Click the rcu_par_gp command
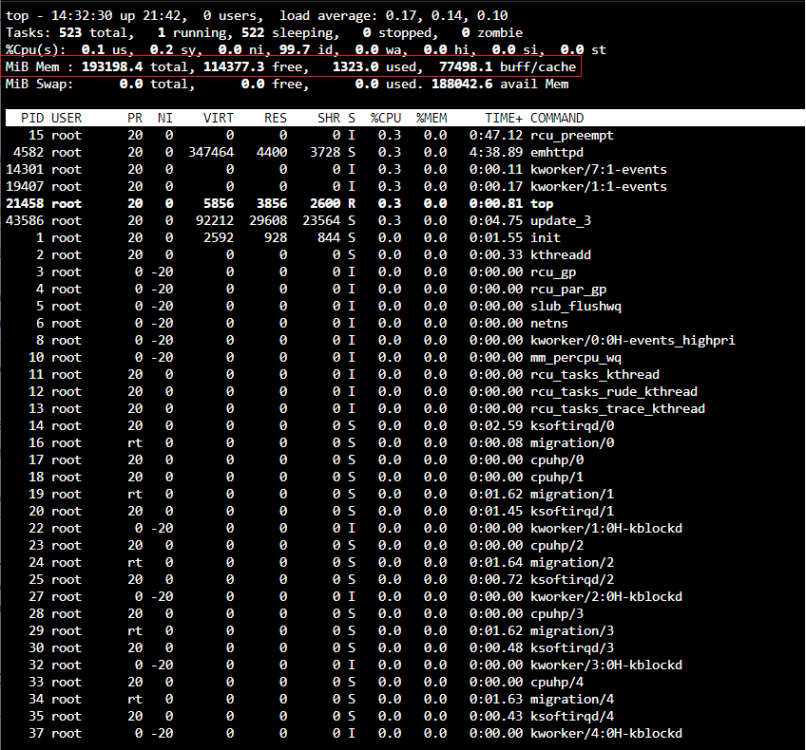 [x=569, y=289]
